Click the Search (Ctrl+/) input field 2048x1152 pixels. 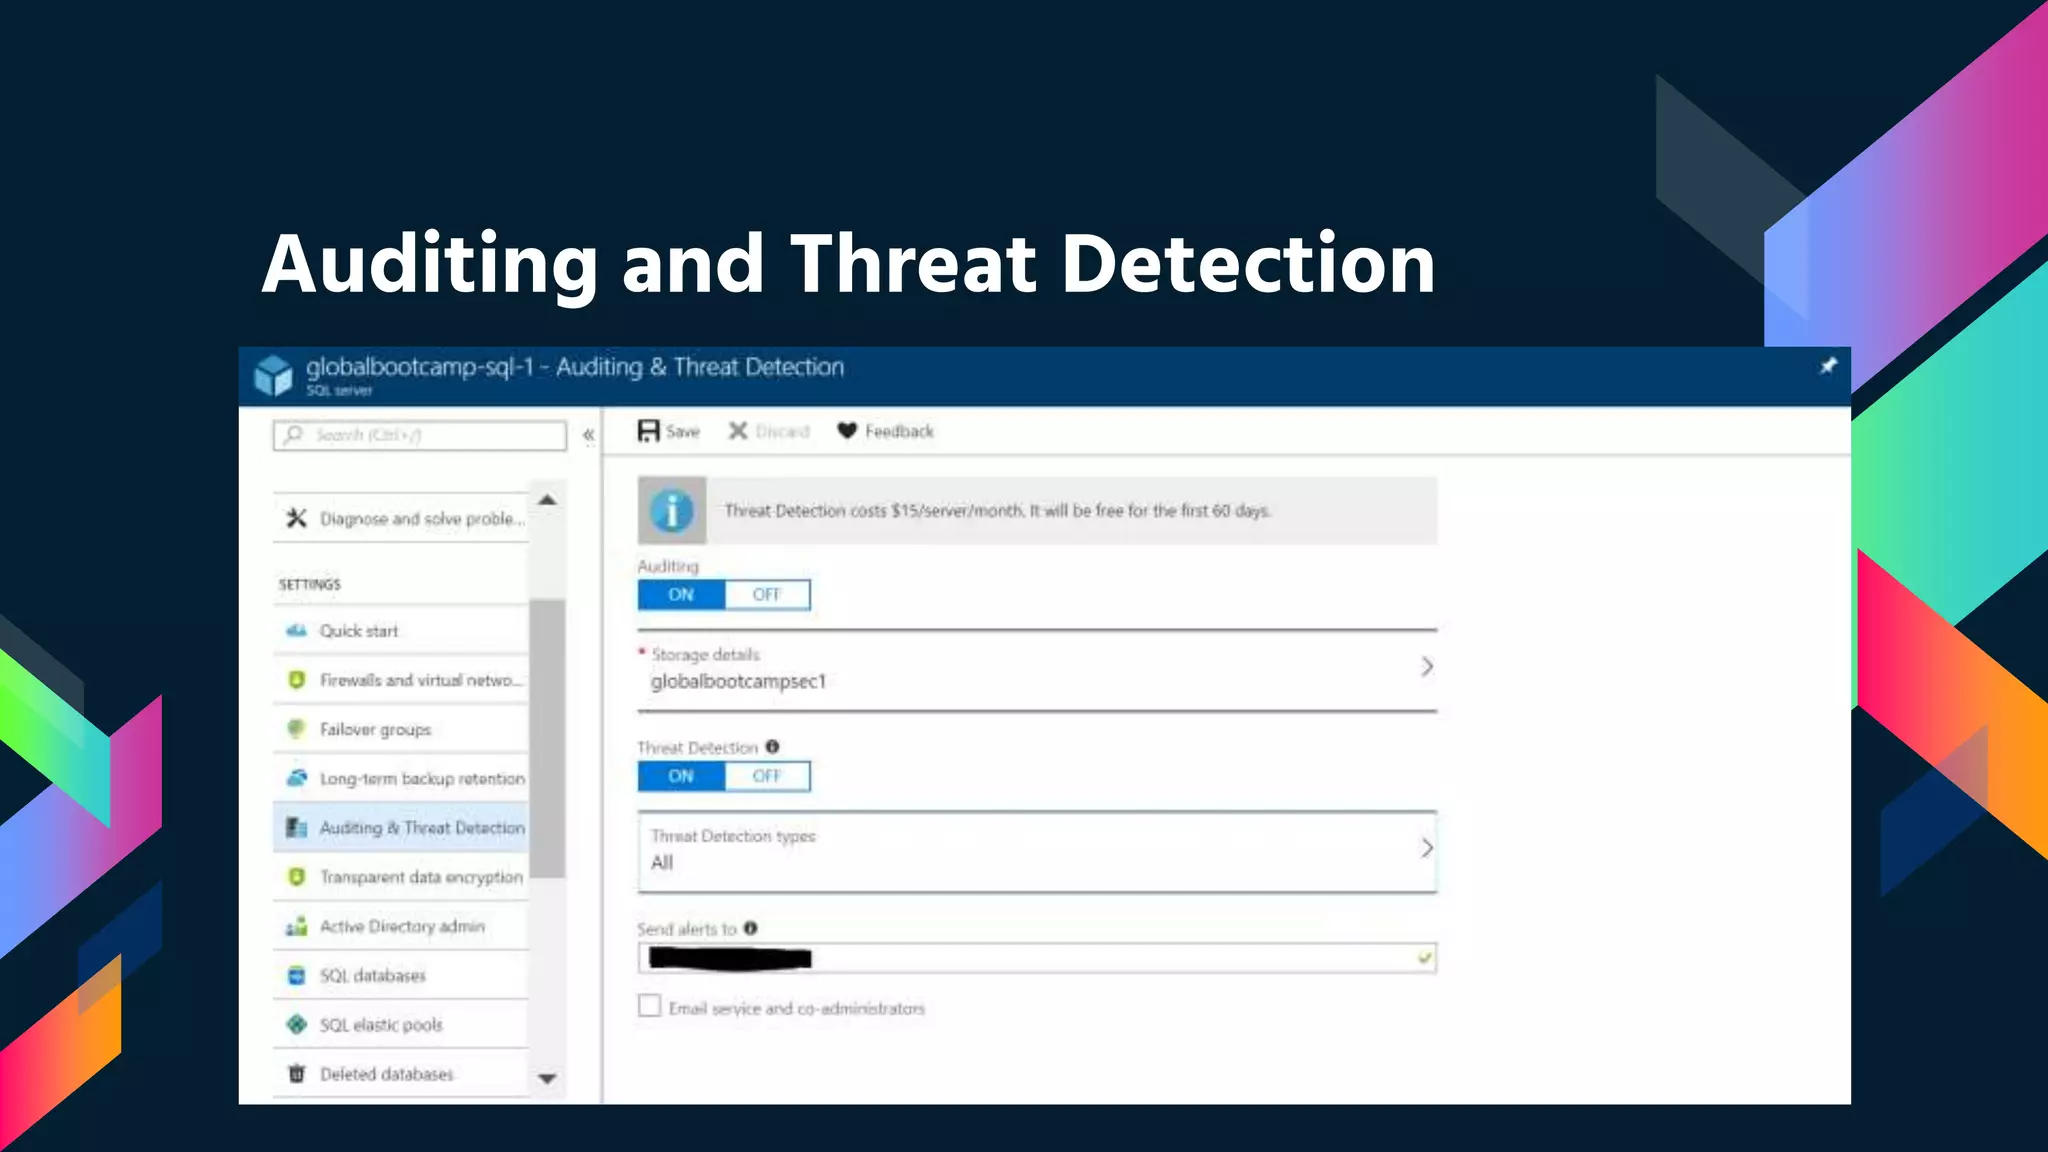pos(420,435)
